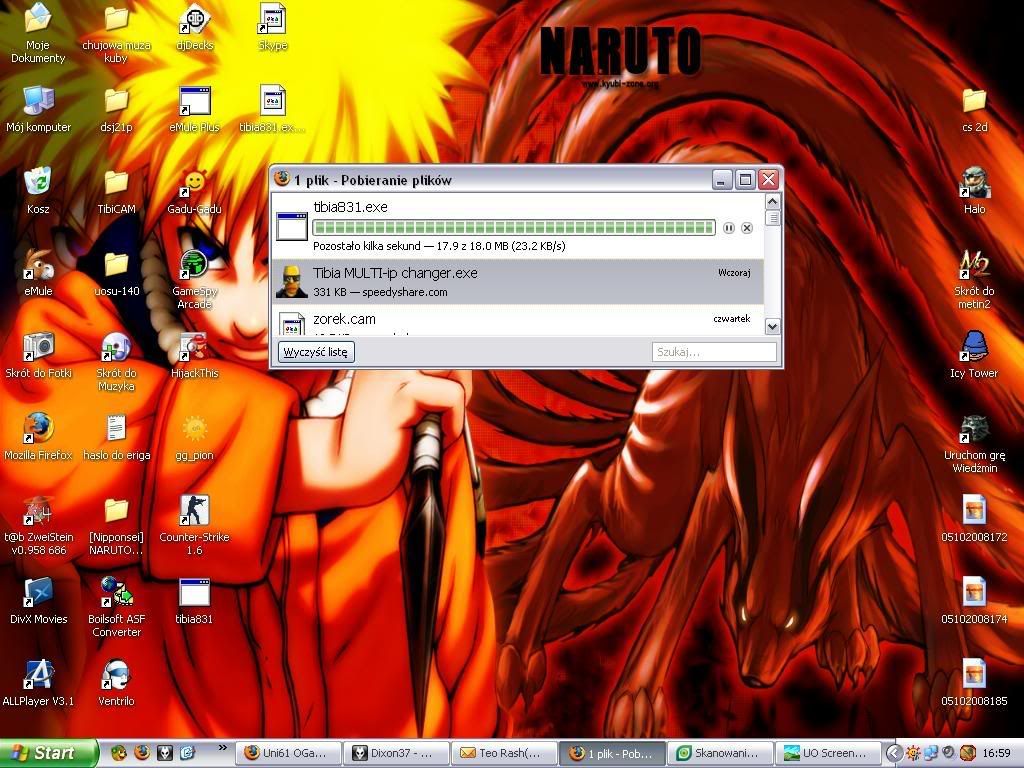1024x768 pixels.
Task: Pause the tibia831.exe download
Action: [729, 228]
